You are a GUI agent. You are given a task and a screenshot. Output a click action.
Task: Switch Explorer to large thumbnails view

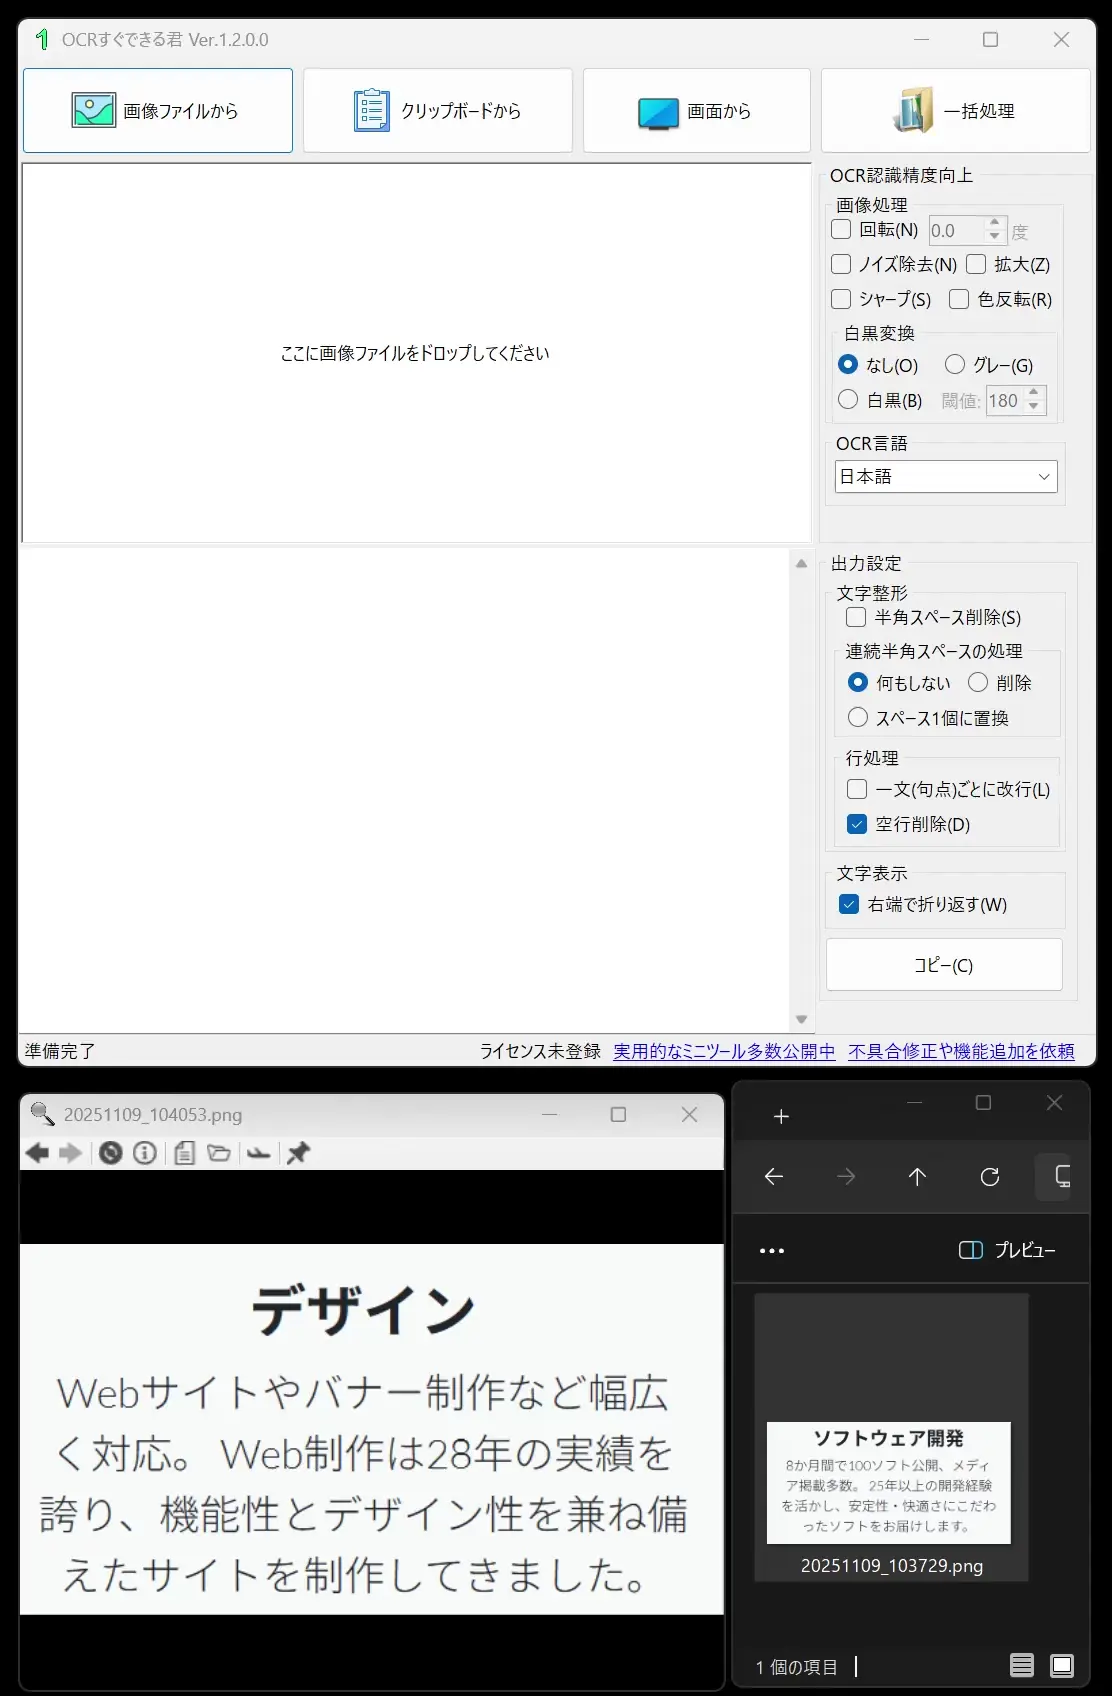tap(1062, 1665)
